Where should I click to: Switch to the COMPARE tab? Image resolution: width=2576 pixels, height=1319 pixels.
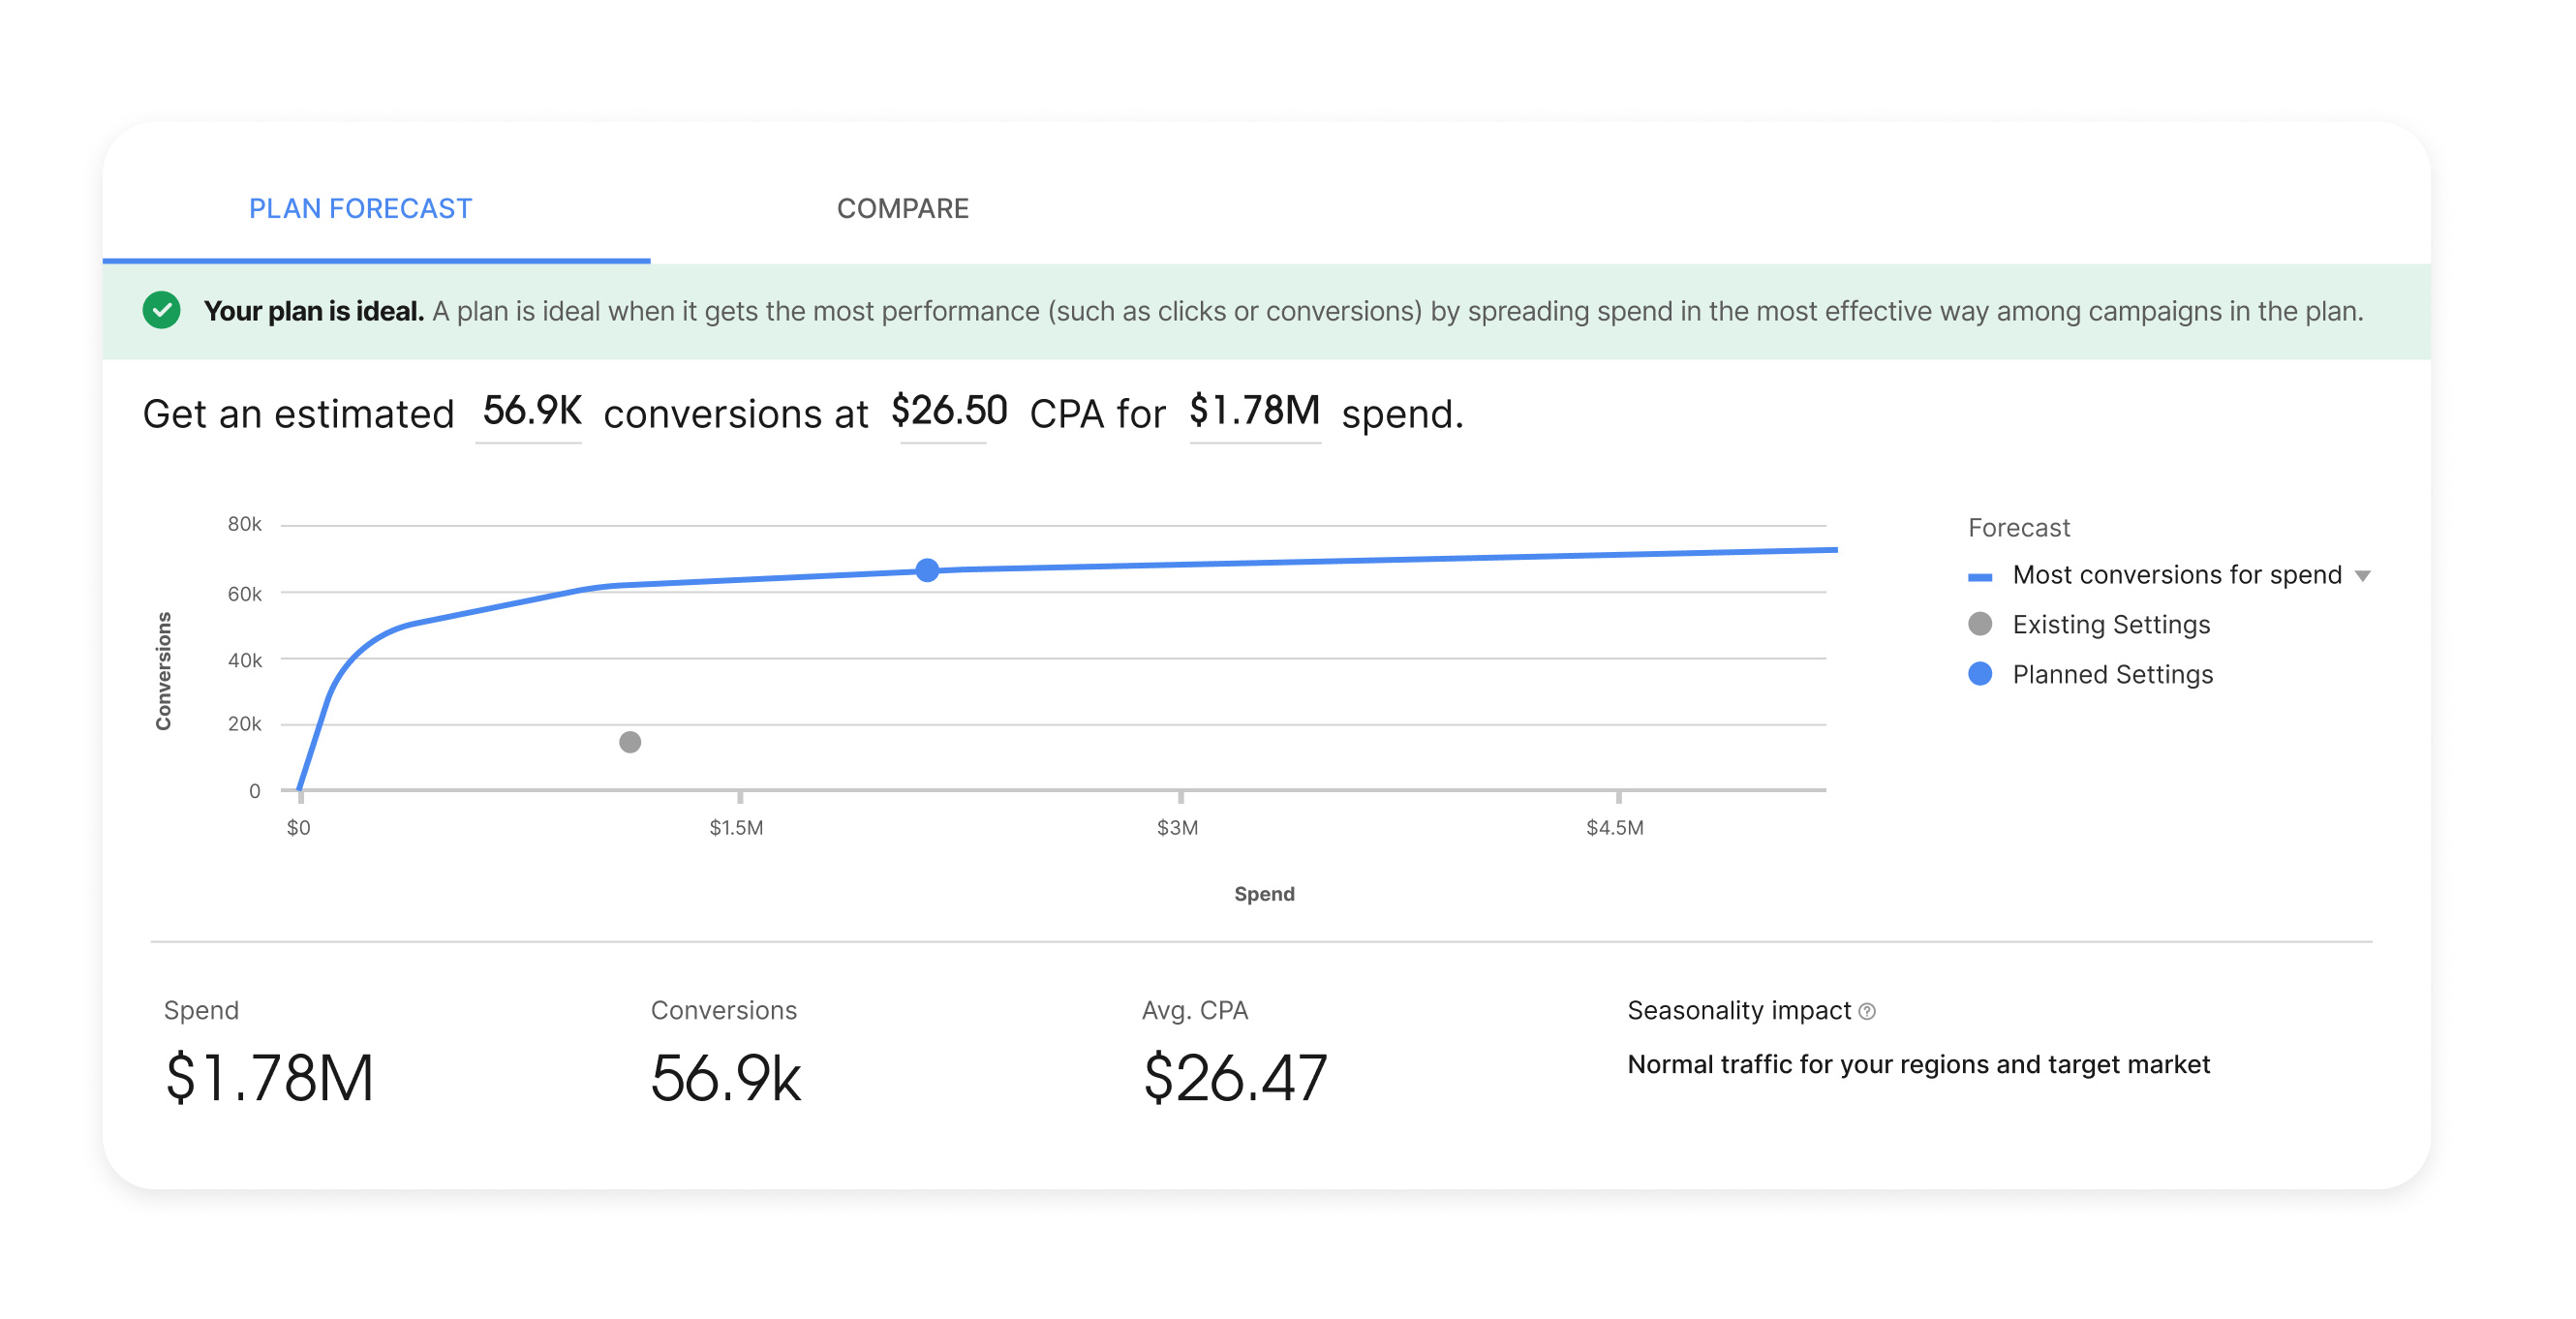(x=902, y=208)
